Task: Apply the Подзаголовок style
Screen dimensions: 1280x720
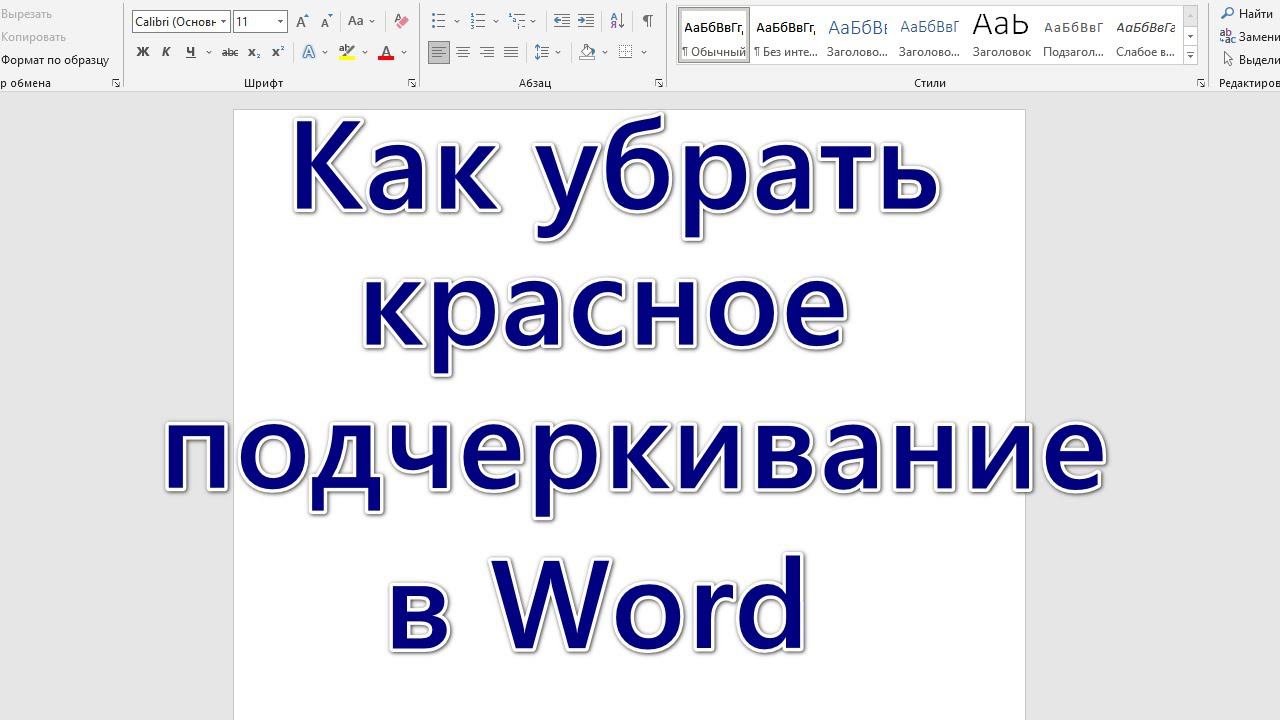Action: (x=1073, y=36)
